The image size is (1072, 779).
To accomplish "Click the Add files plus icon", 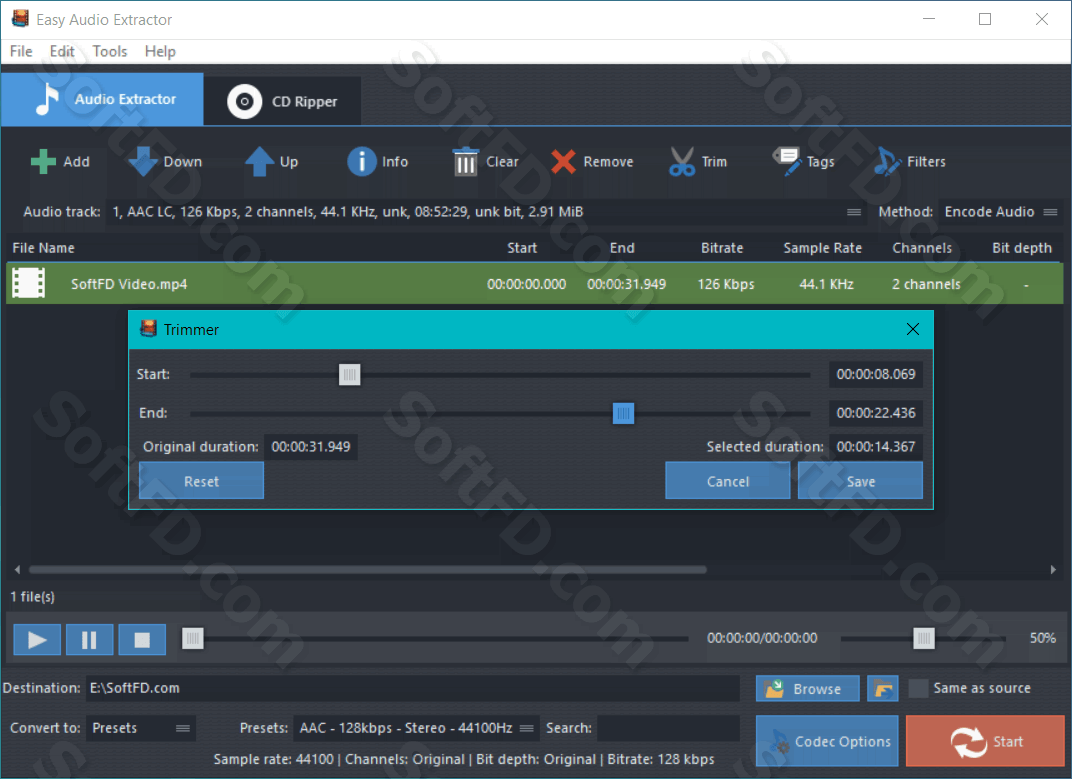I will [x=43, y=162].
